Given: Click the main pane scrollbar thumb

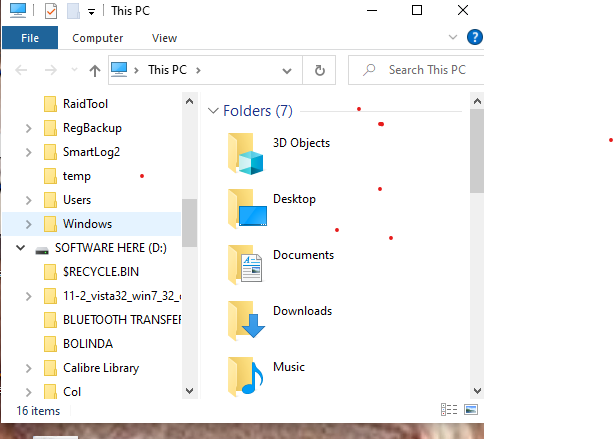Looking at the screenshot, I should point(477,151).
